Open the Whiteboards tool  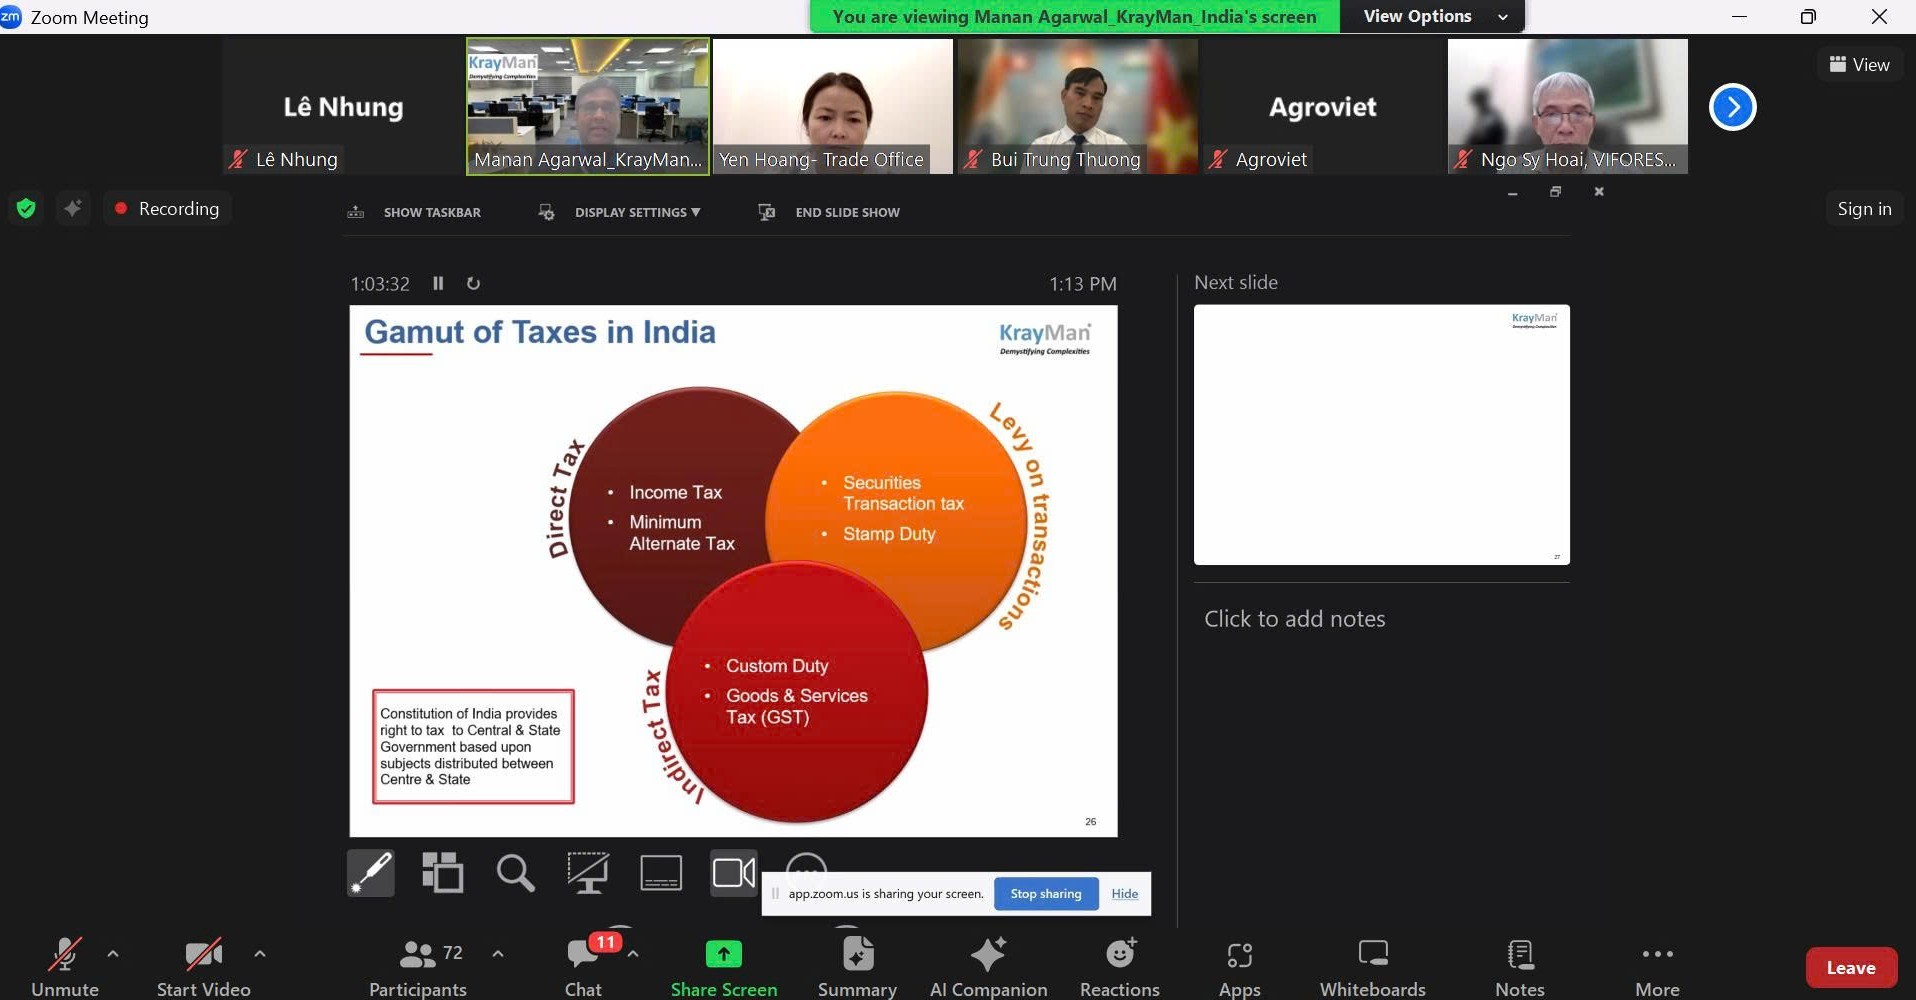pyautogui.click(x=1372, y=966)
